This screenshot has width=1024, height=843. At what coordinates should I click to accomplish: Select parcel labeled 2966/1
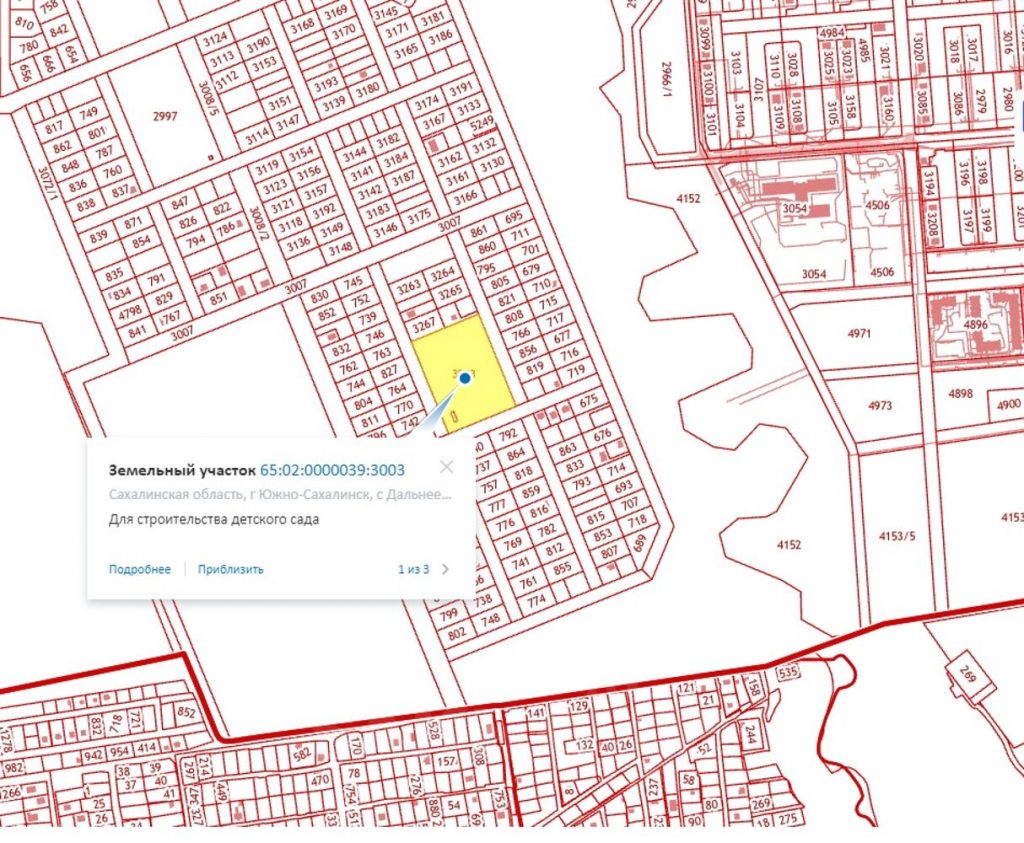[666, 78]
